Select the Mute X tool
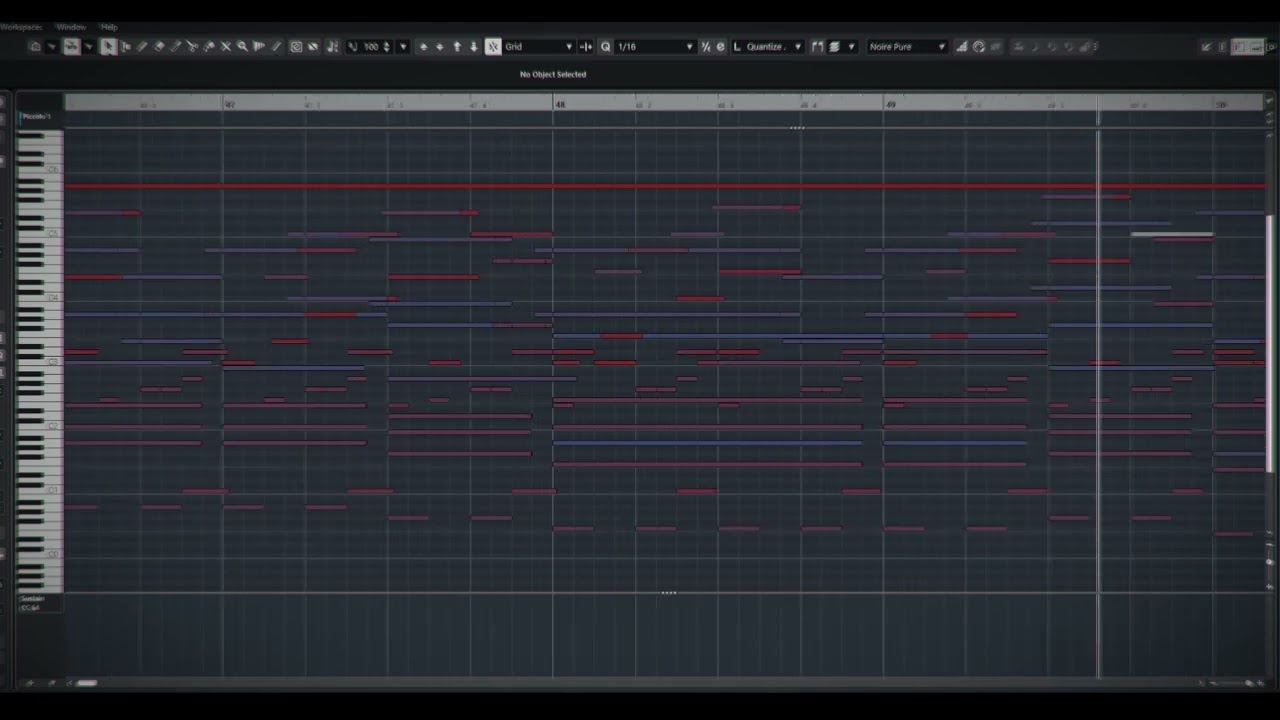Image resolution: width=1280 pixels, height=720 pixels. tap(226, 47)
